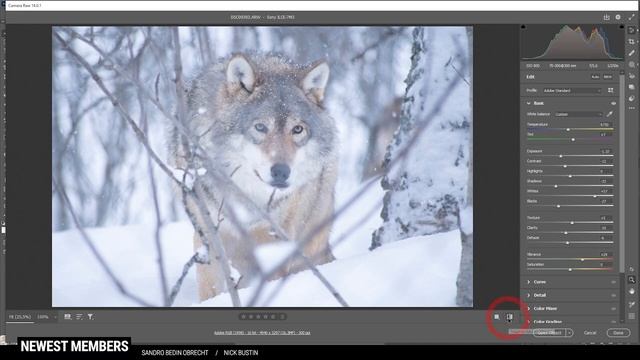Click the Exposure value field
This screenshot has height=360, width=640.
click(x=605, y=151)
